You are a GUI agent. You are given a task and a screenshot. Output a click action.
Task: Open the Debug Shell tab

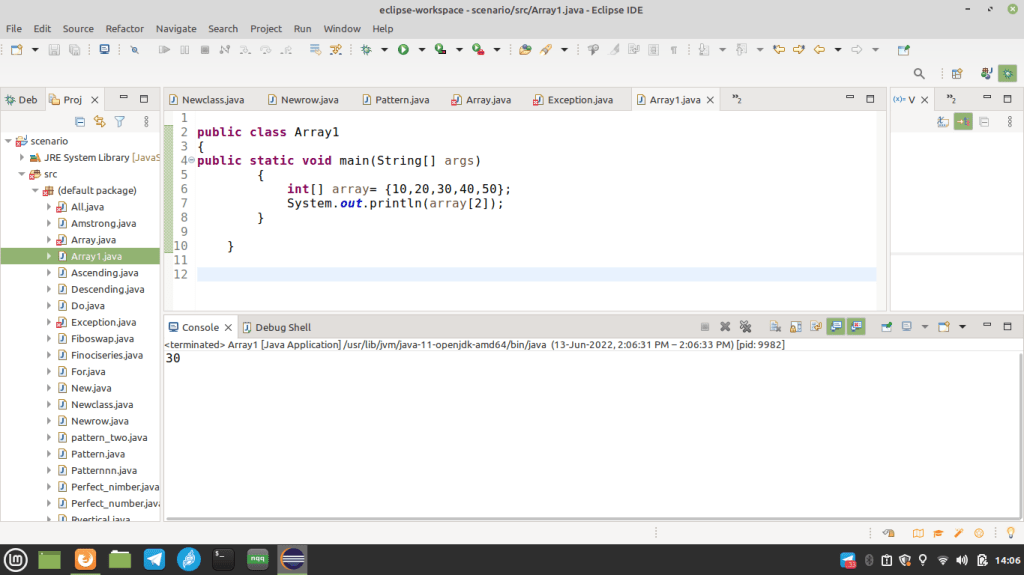[x=276, y=327]
